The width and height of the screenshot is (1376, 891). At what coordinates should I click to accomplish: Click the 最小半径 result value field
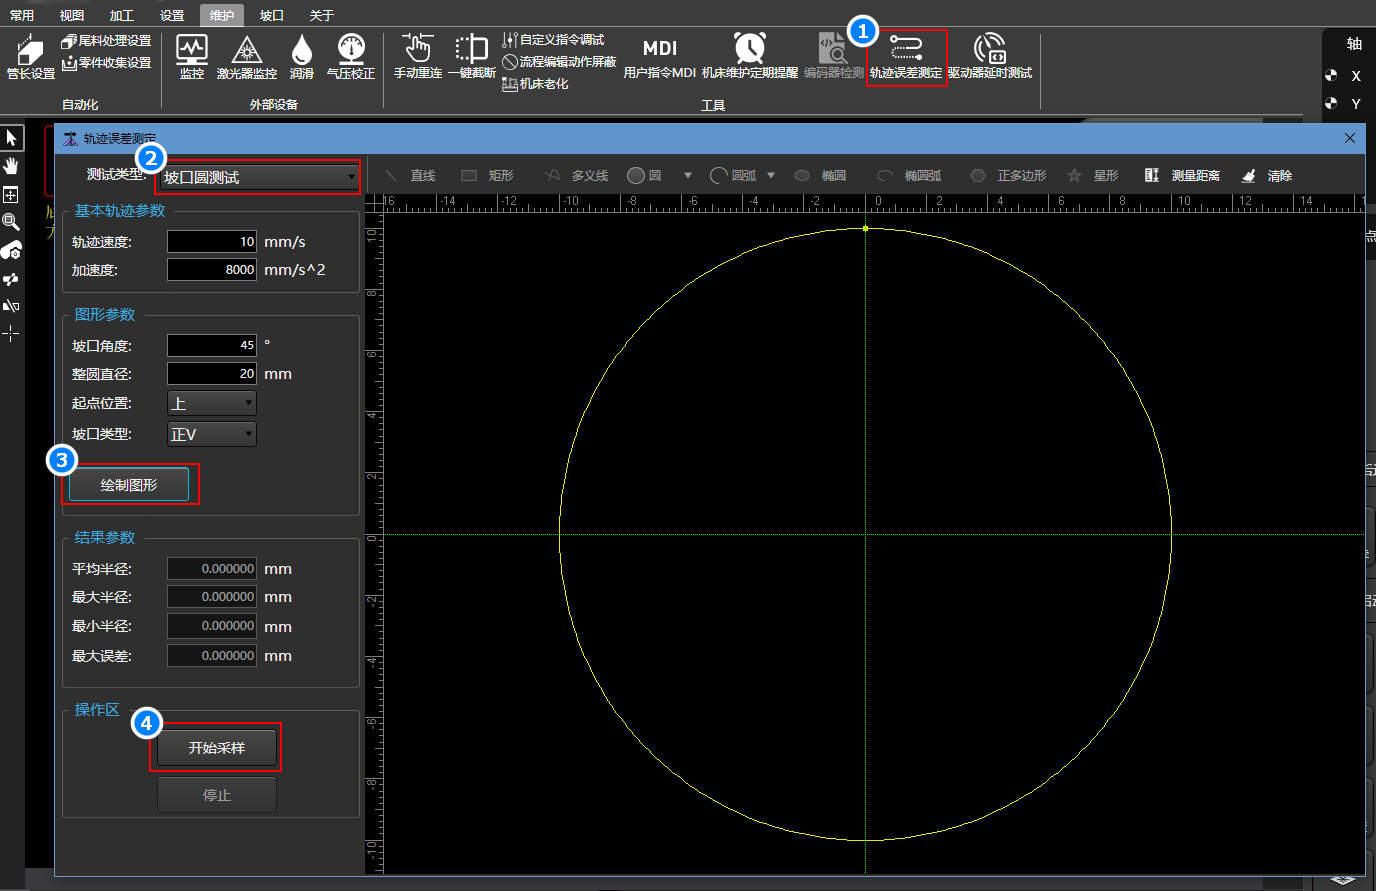[x=212, y=626]
